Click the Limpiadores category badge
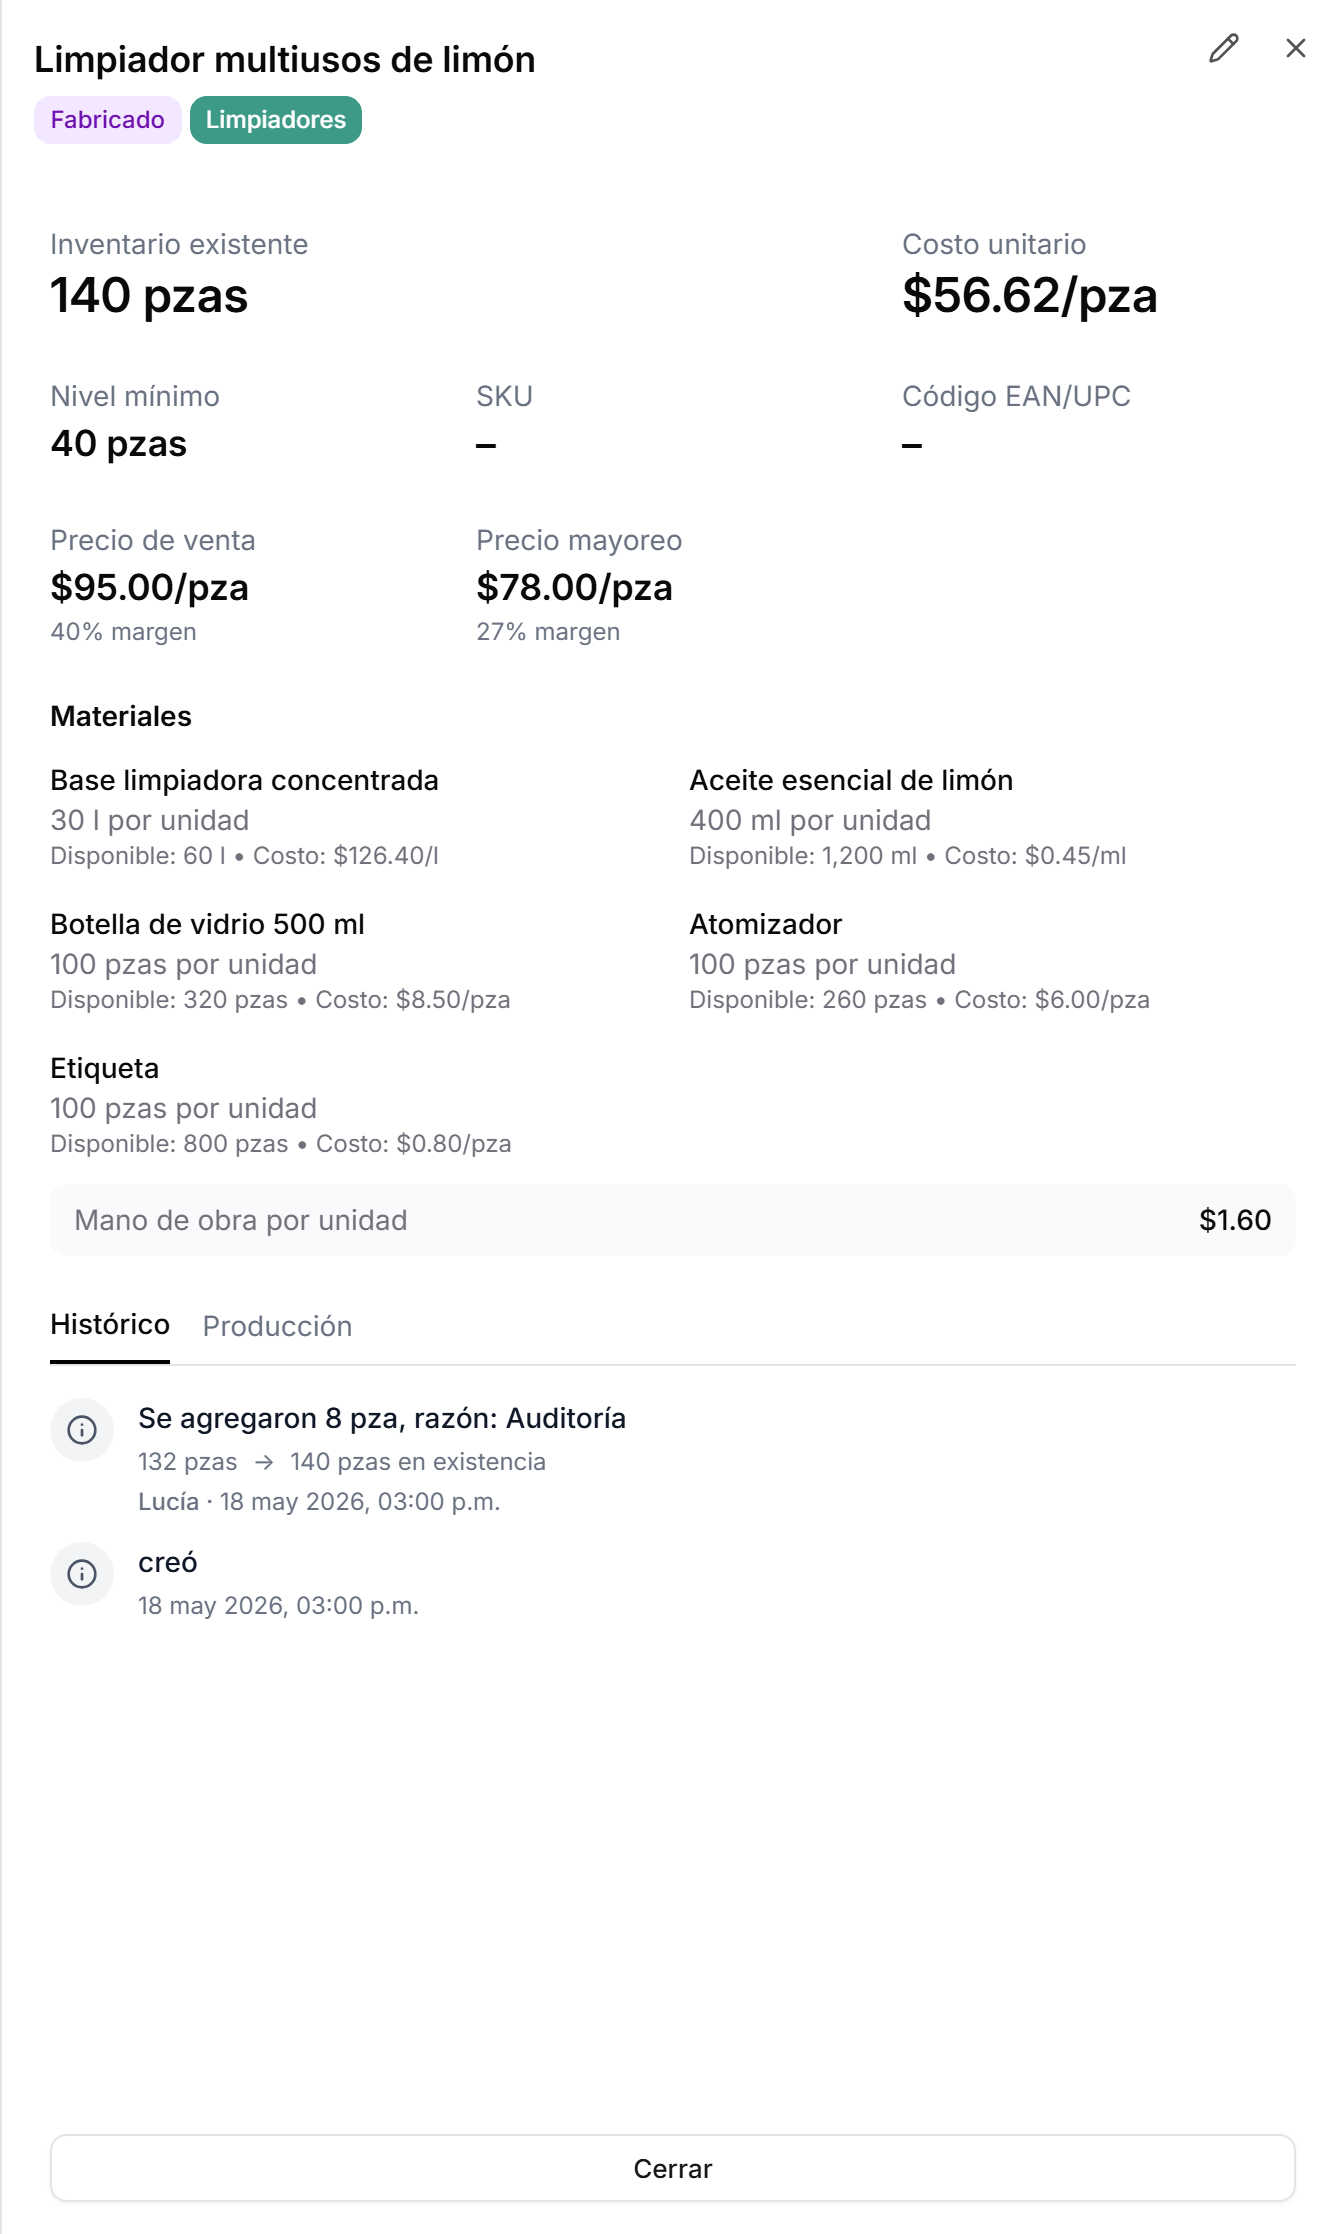 (276, 120)
